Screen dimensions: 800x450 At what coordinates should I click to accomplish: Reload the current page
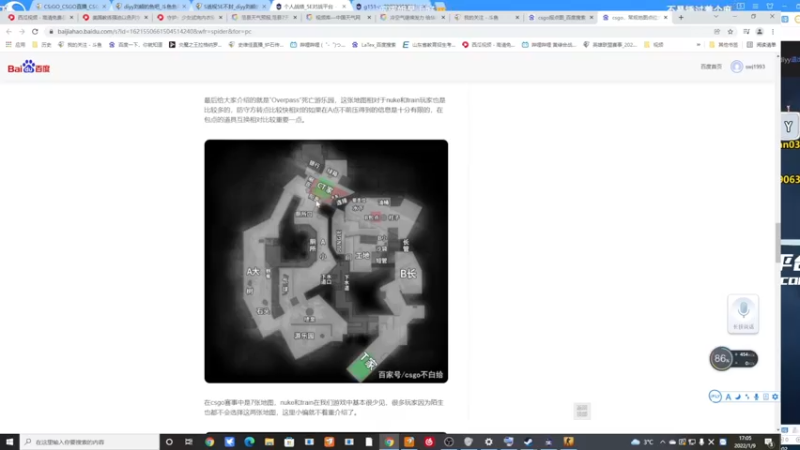pyautogui.click(x=35, y=32)
